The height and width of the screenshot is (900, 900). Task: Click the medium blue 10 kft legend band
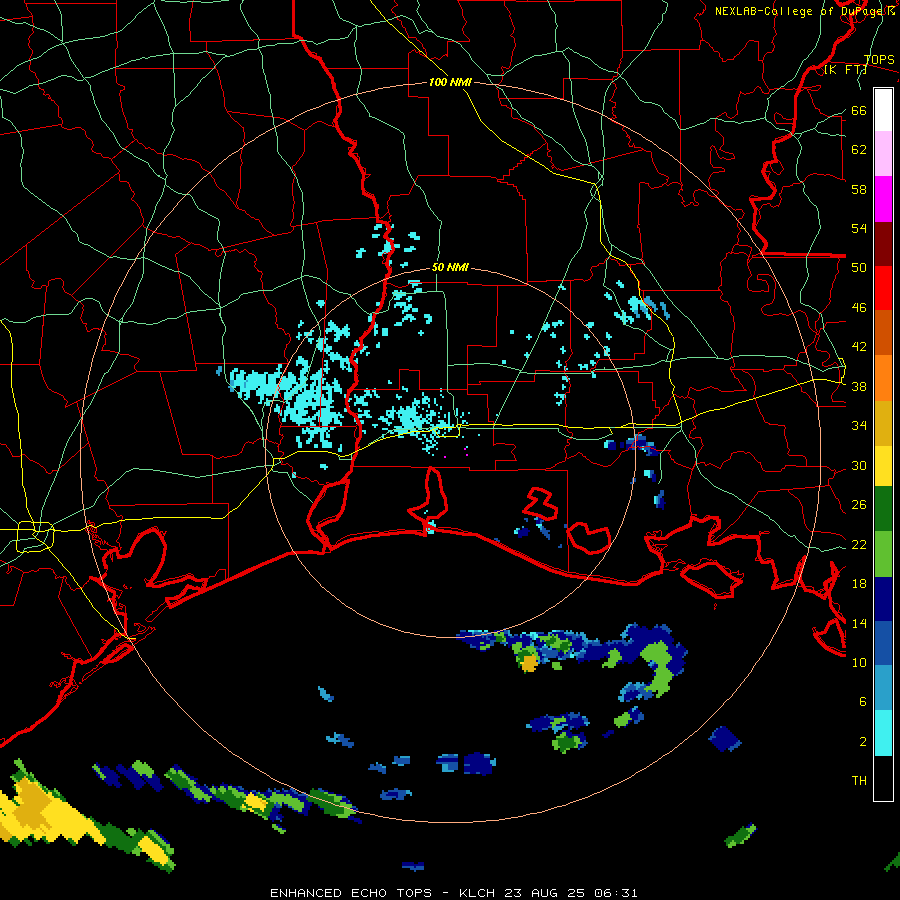[883, 643]
